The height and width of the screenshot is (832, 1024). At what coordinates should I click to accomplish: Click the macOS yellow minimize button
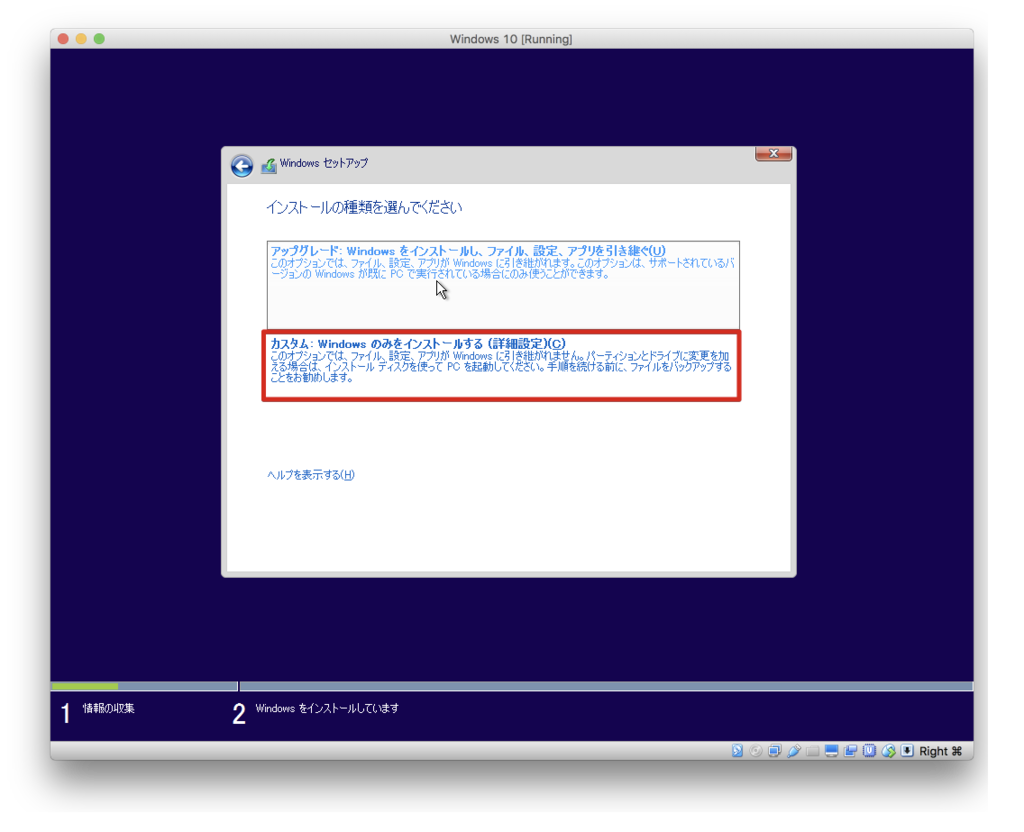(81, 39)
